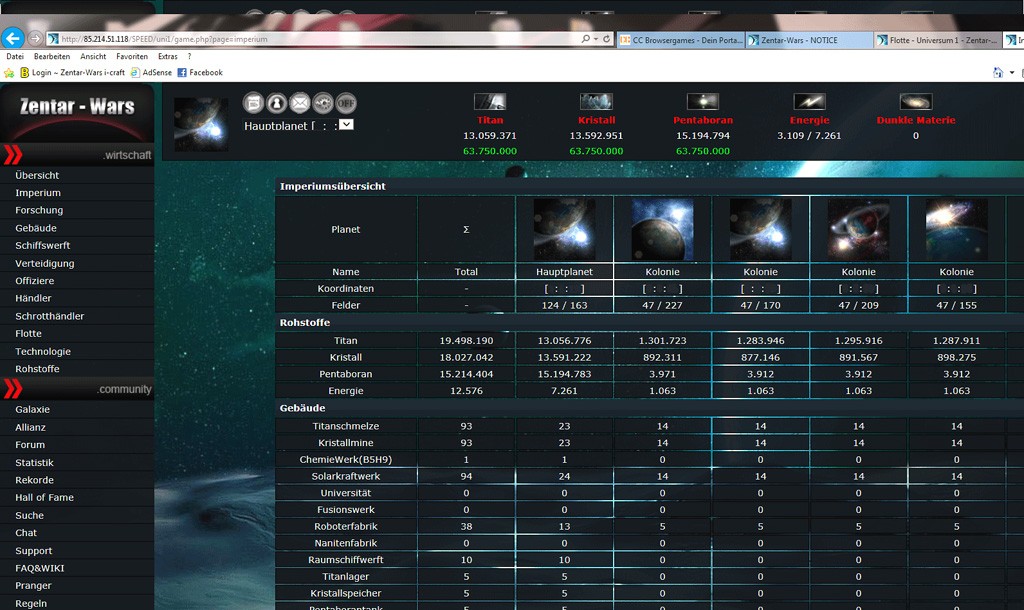Click the Kristall resource icon
The image size is (1024, 610).
596,102
